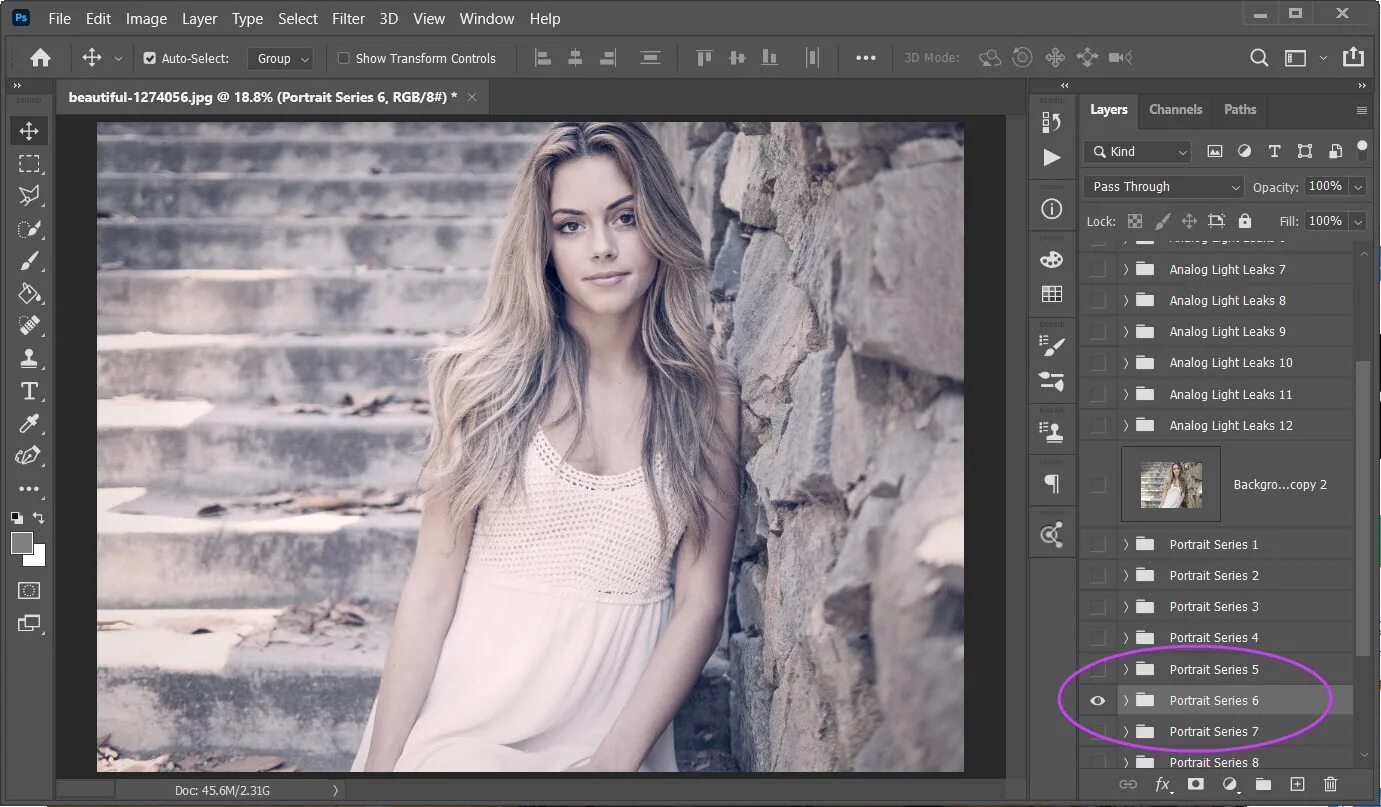Select the Brush tool
The height and width of the screenshot is (807, 1381).
(29, 261)
